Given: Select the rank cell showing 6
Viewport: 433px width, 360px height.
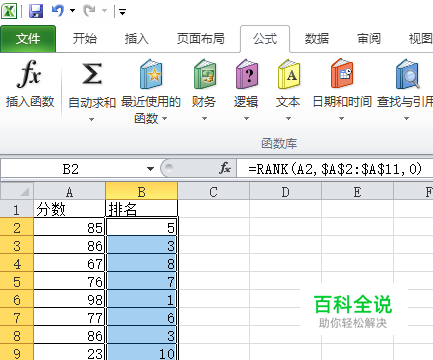Looking at the screenshot, I should [142, 317].
